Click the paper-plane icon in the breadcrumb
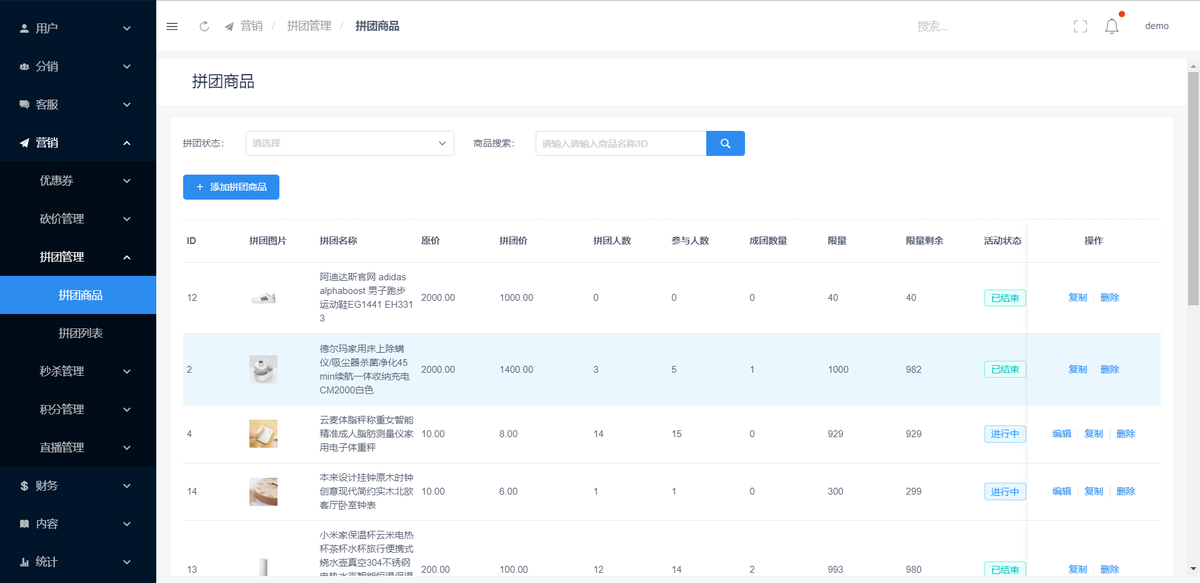 click(230, 26)
